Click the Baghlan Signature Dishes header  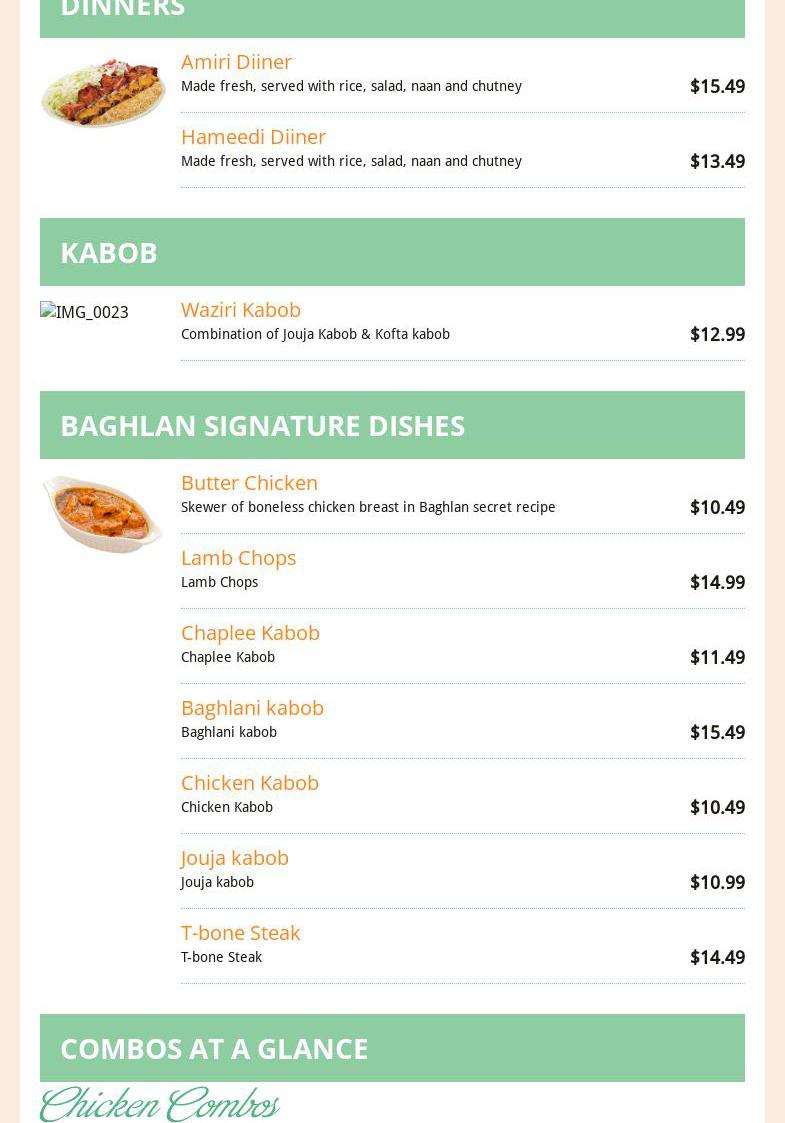pyautogui.click(x=262, y=426)
